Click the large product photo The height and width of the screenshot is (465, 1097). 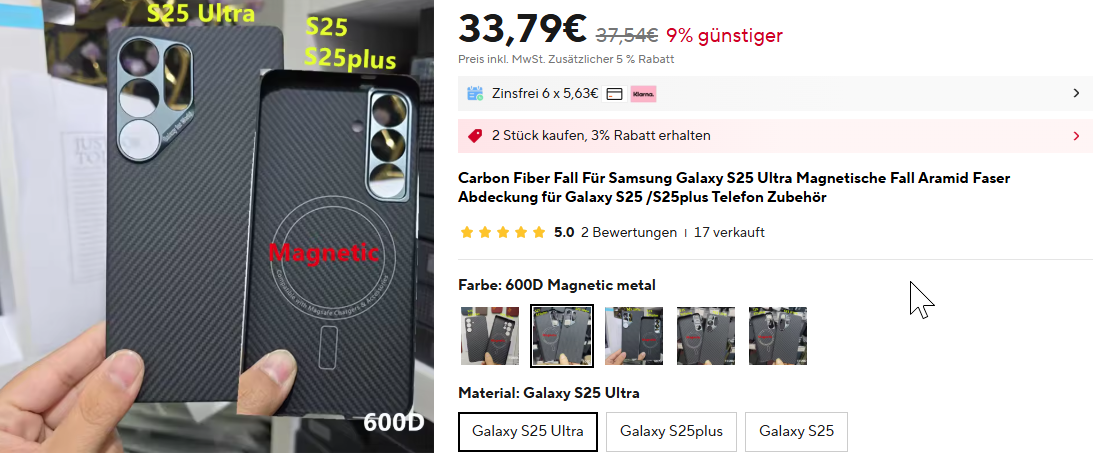click(x=217, y=227)
